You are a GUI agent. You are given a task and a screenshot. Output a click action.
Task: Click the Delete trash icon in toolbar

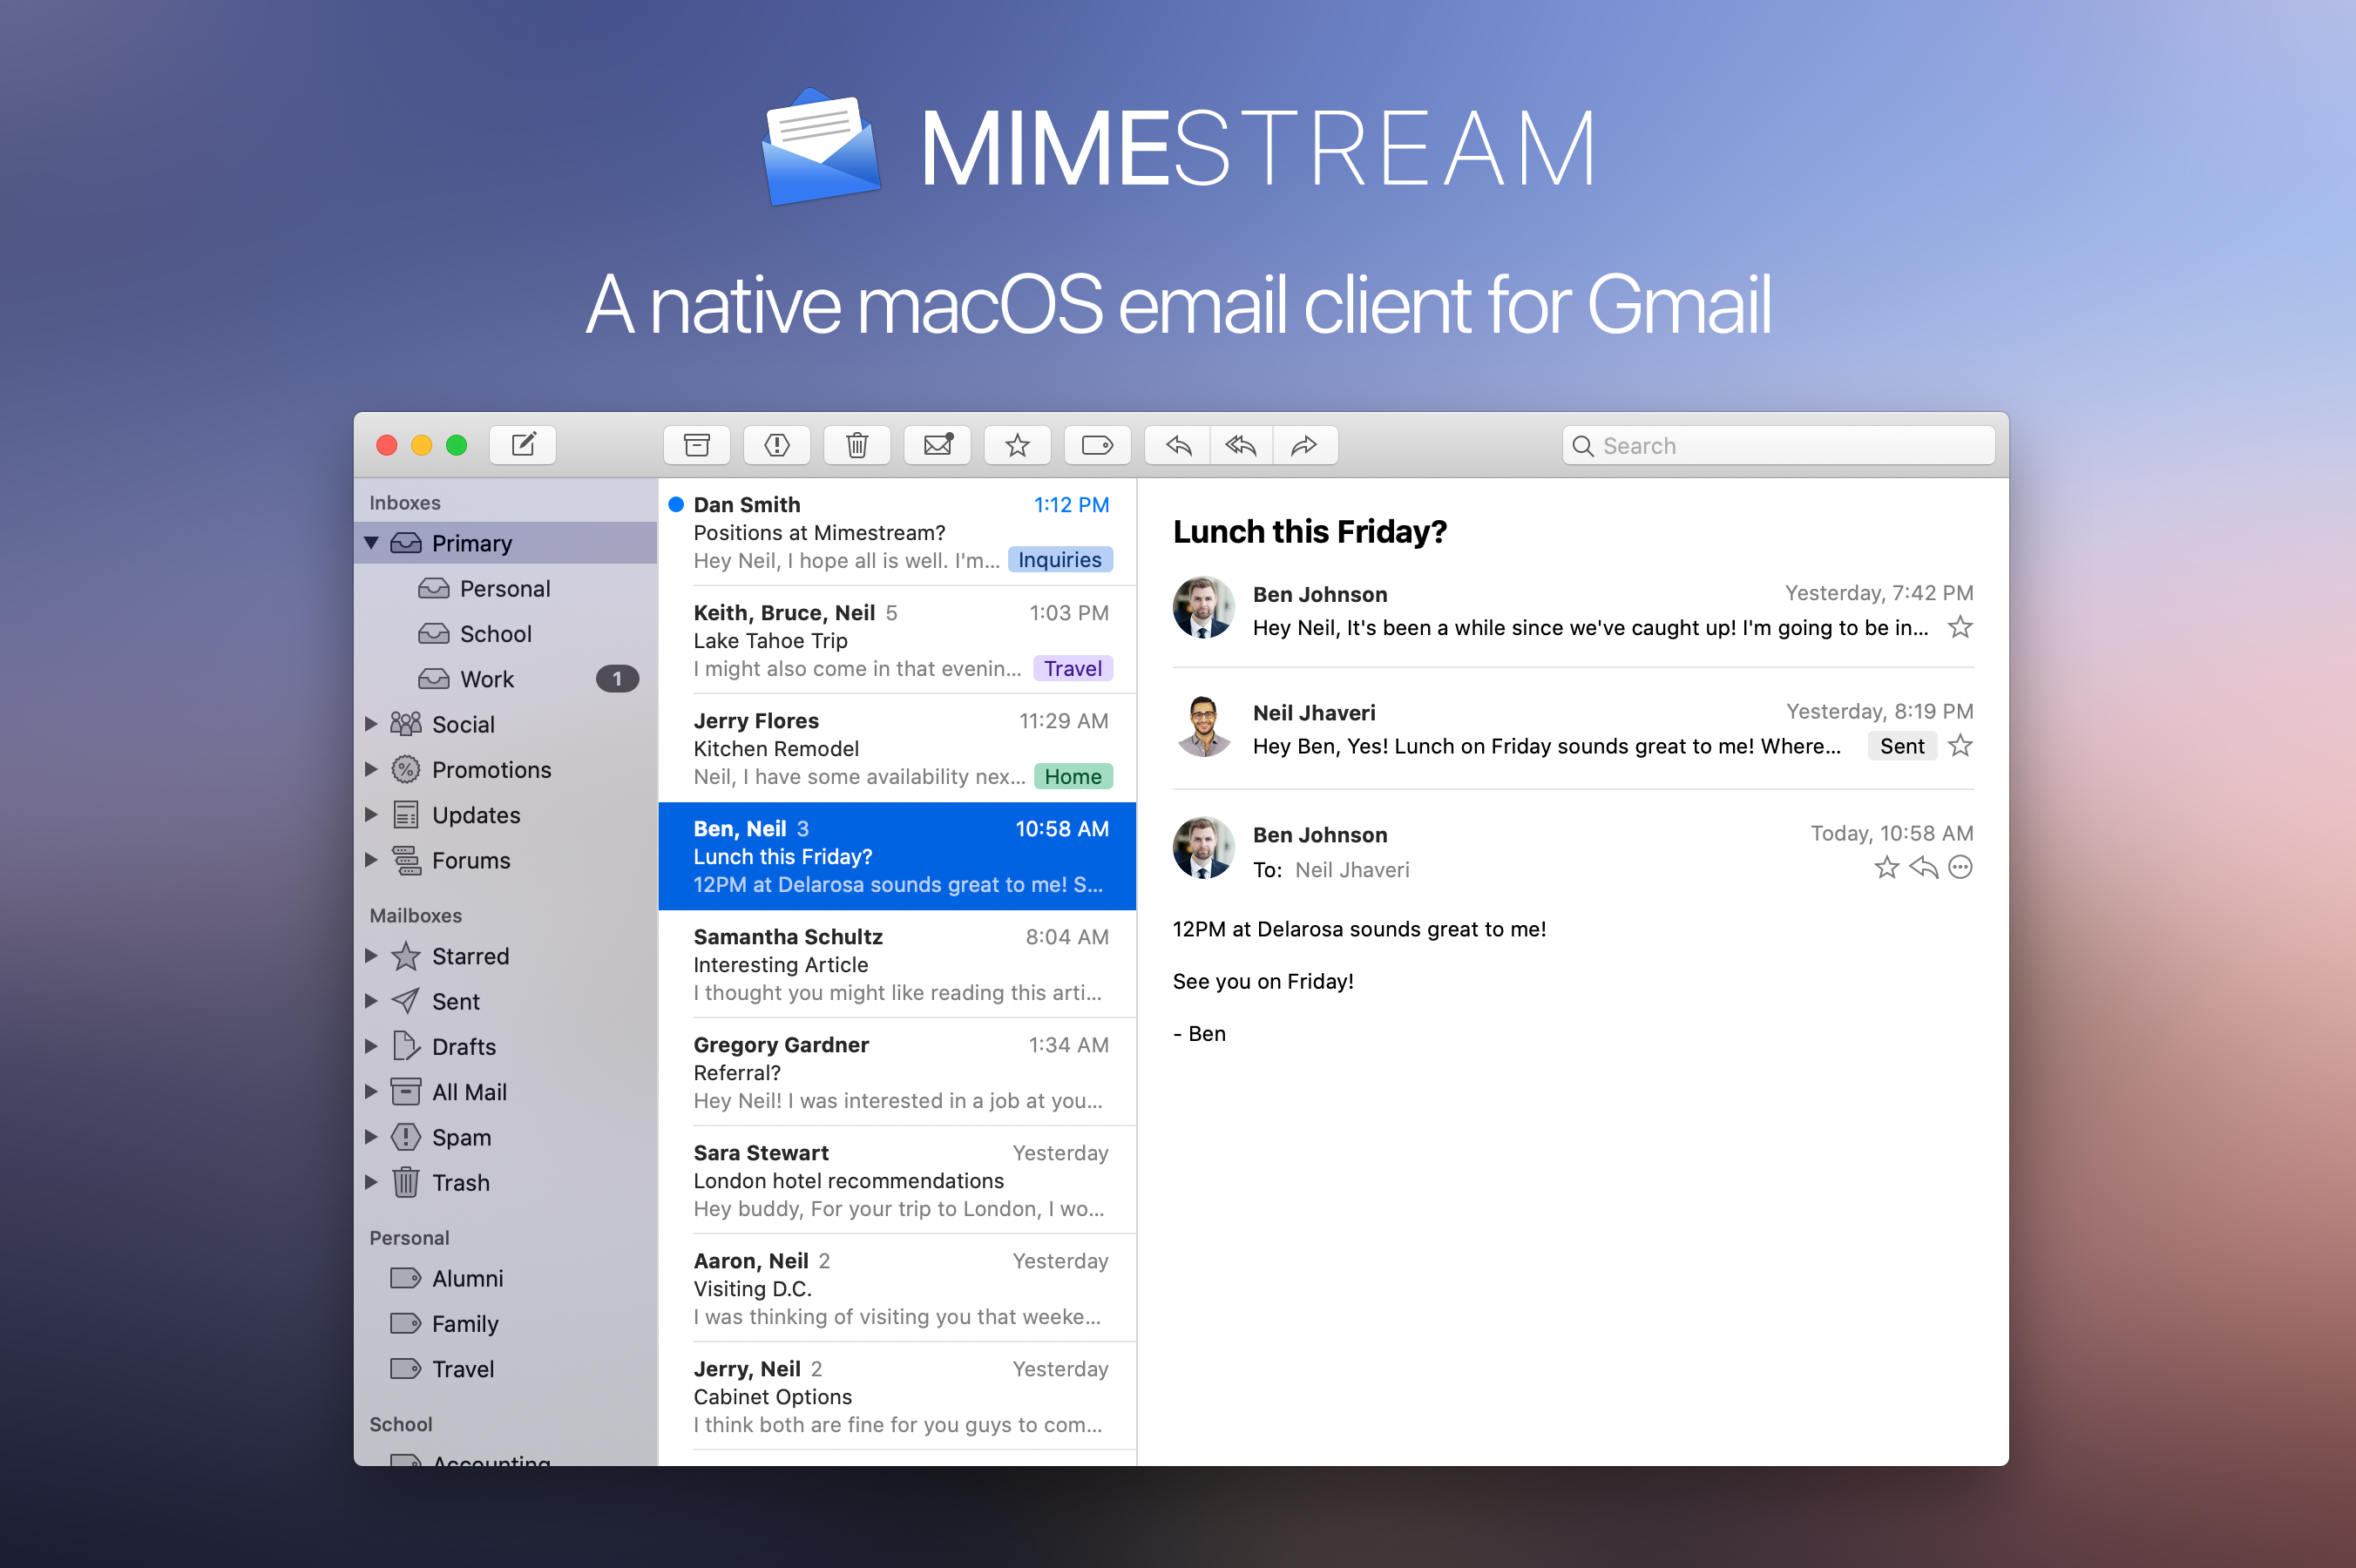pos(857,443)
